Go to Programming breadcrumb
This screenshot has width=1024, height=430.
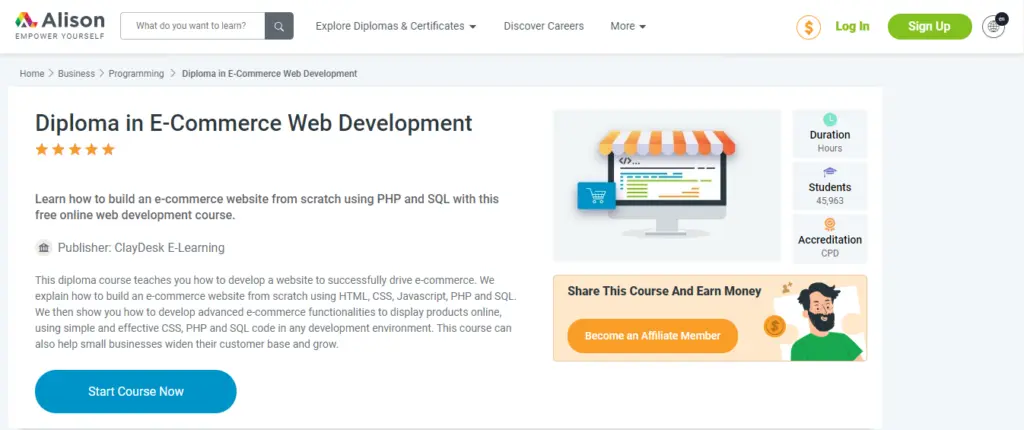tap(136, 74)
